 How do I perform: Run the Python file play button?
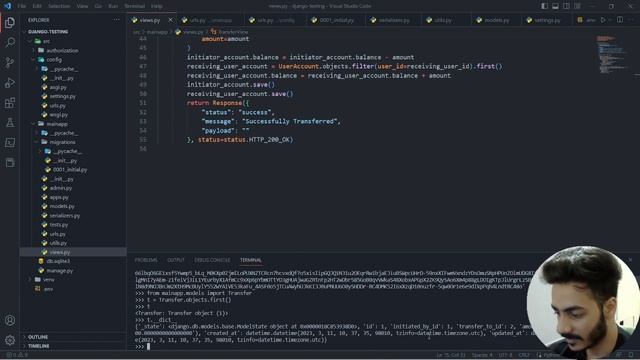603,20
